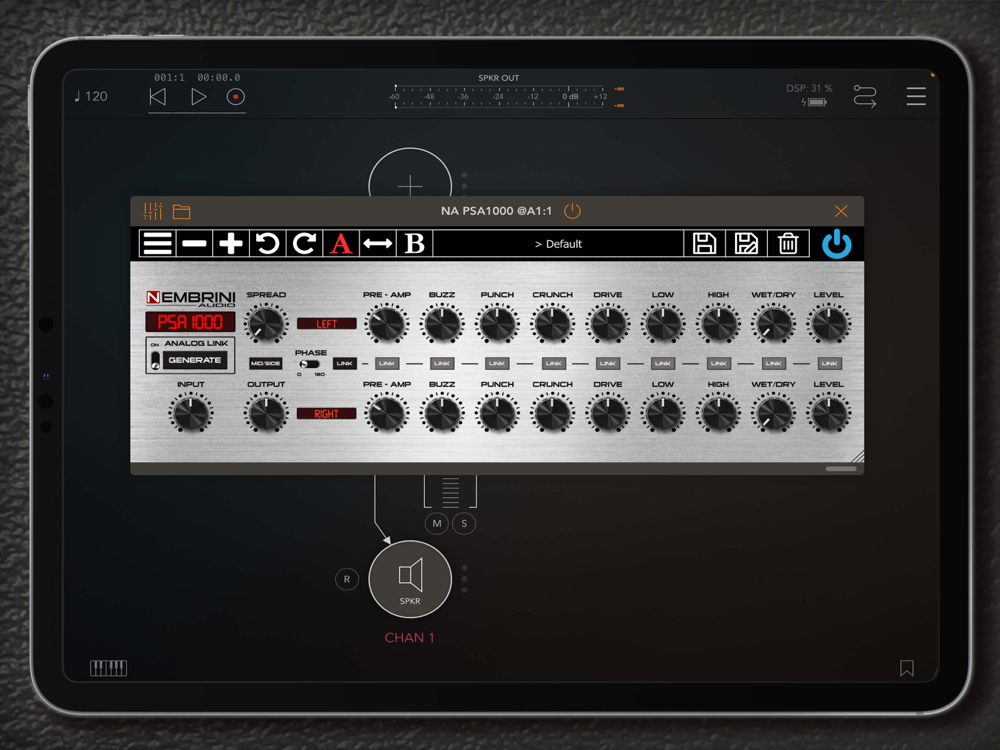Viewport: 1000px width, 750px height.
Task: Click the LINK button under left HIGH
Action: (719, 364)
